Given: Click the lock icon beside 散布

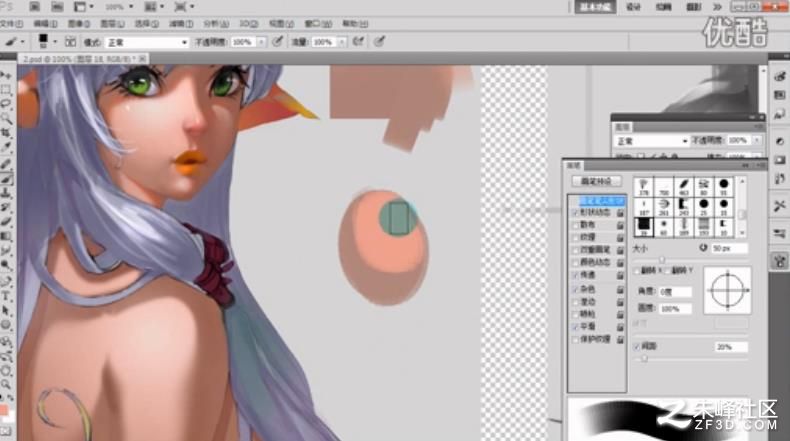Looking at the screenshot, I should click(x=620, y=225).
